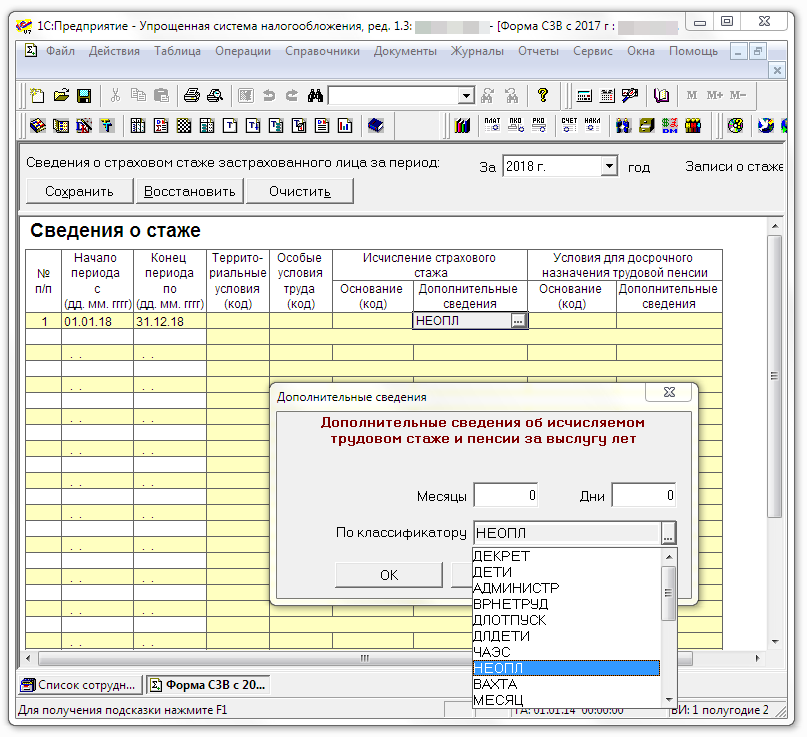Click the Undo arrow icon
Image resolution: width=807 pixels, height=737 pixels.
coord(269,96)
